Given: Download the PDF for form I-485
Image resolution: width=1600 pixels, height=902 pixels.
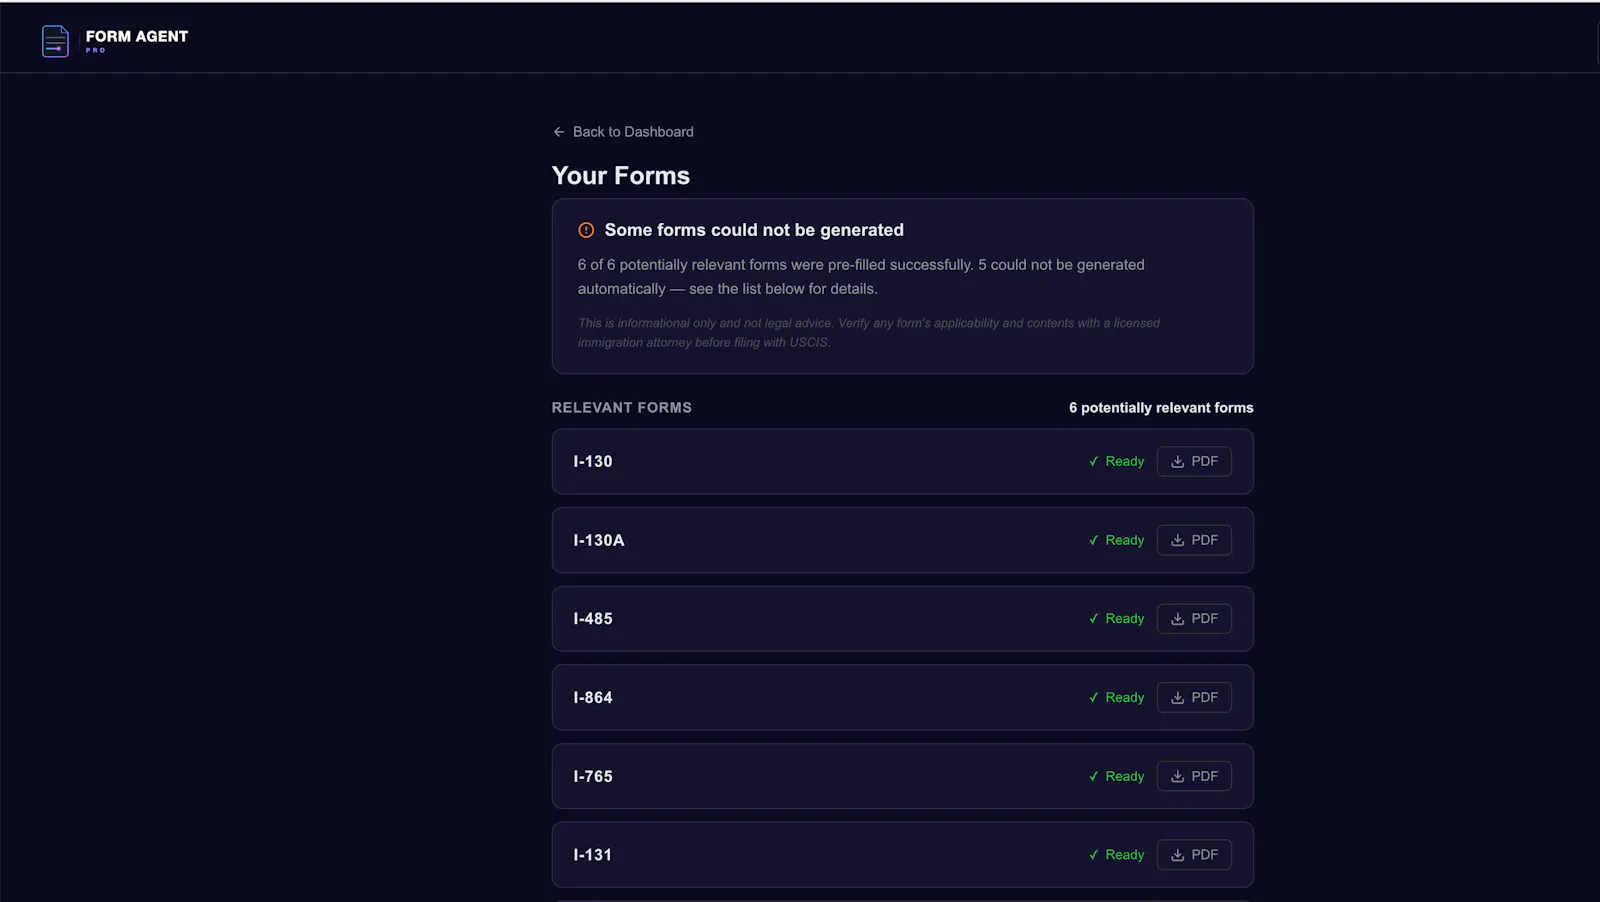Looking at the screenshot, I should pyautogui.click(x=1194, y=619).
